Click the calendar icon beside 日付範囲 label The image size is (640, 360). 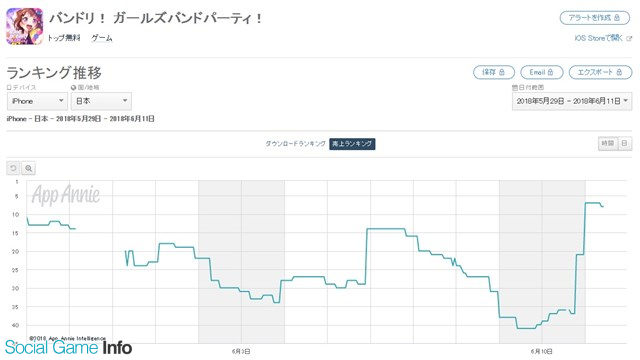(x=515, y=87)
